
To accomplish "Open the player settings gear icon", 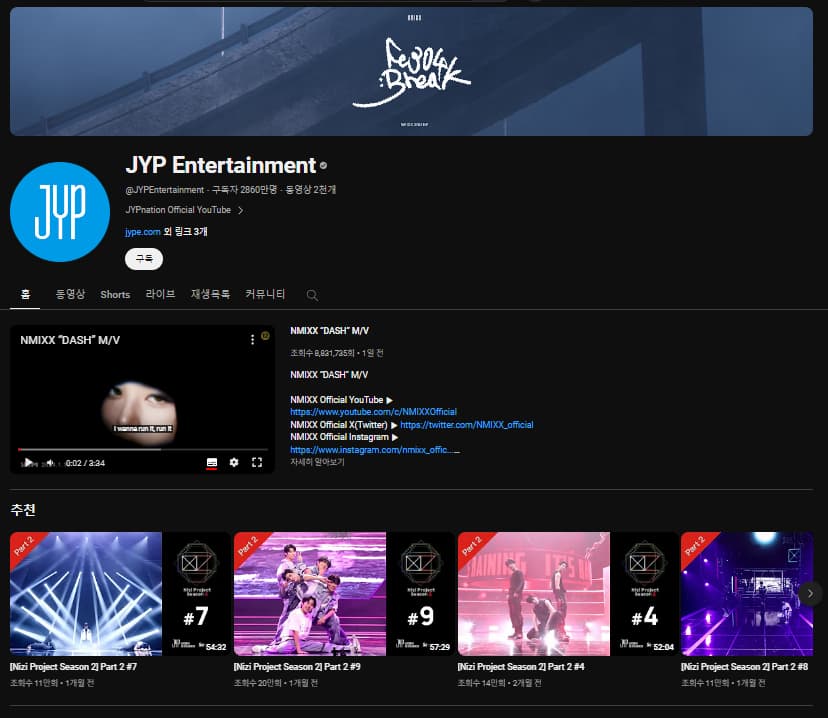I will pos(233,461).
